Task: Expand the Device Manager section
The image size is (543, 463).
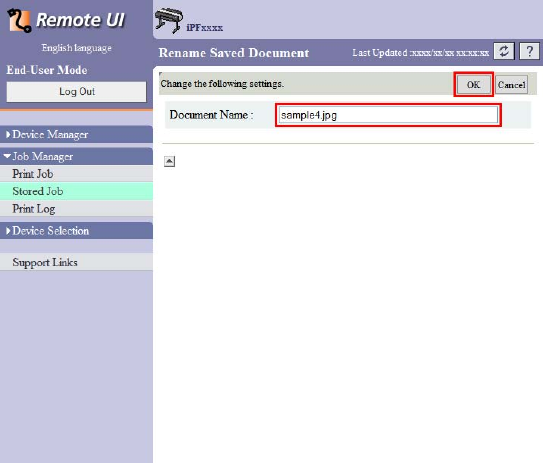Action: 76,134
